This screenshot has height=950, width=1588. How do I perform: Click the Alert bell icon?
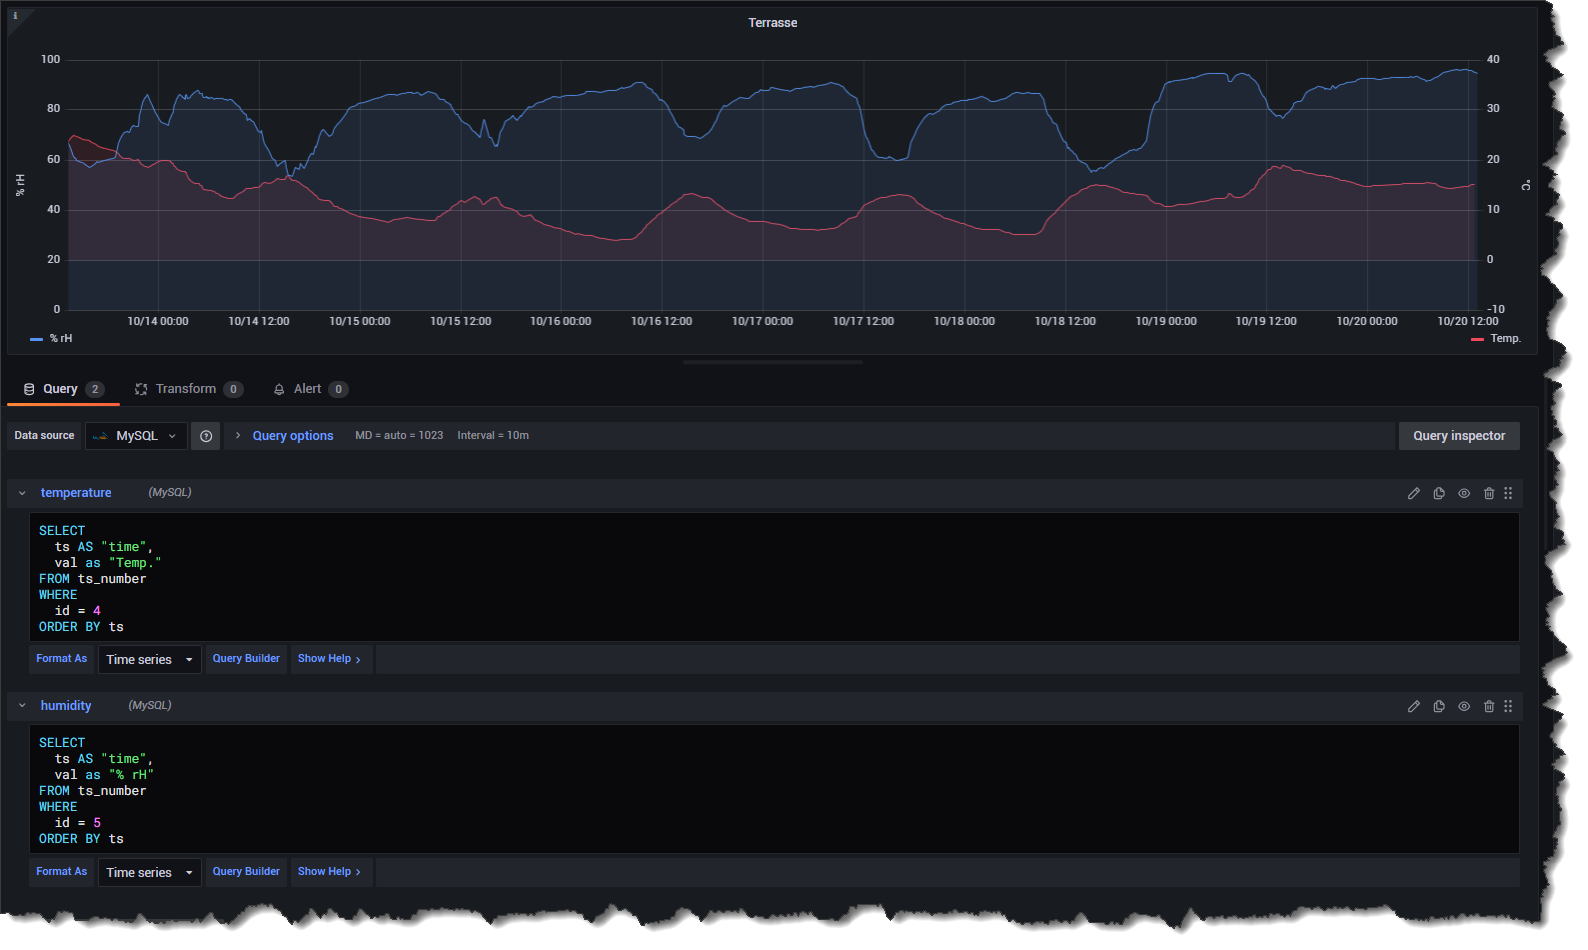(x=279, y=389)
